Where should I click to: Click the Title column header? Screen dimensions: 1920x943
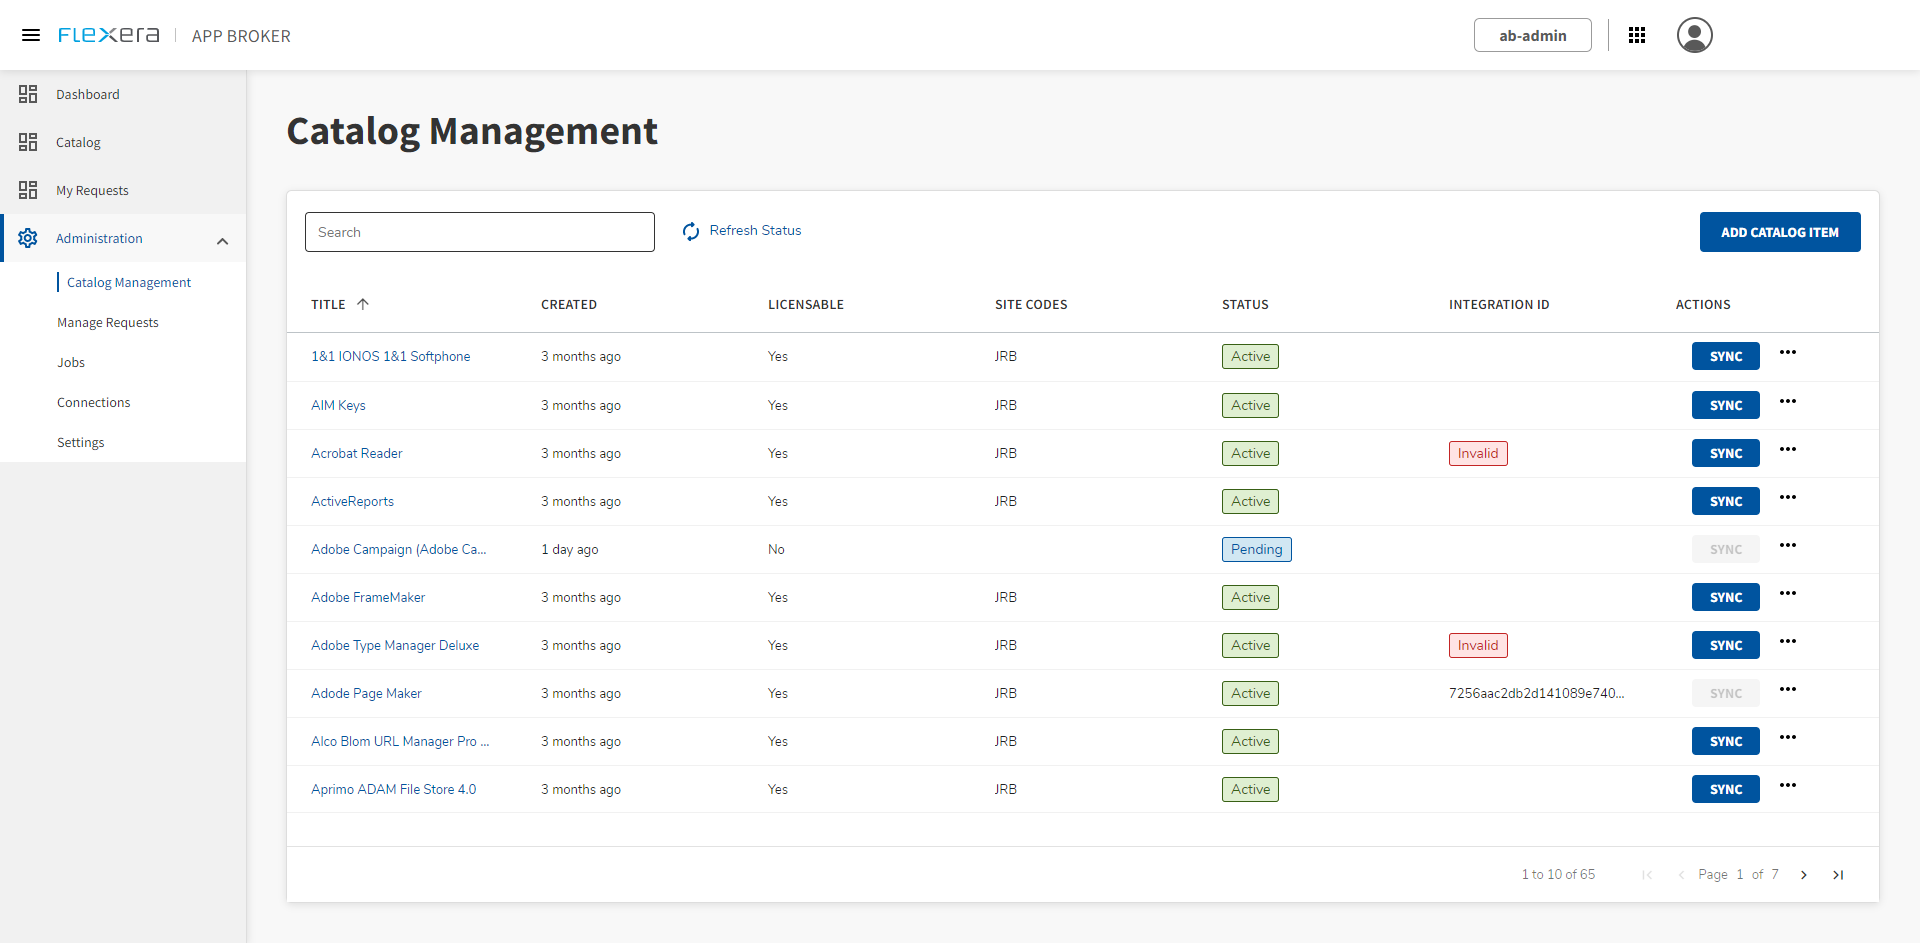pyautogui.click(x=328, y=304)
